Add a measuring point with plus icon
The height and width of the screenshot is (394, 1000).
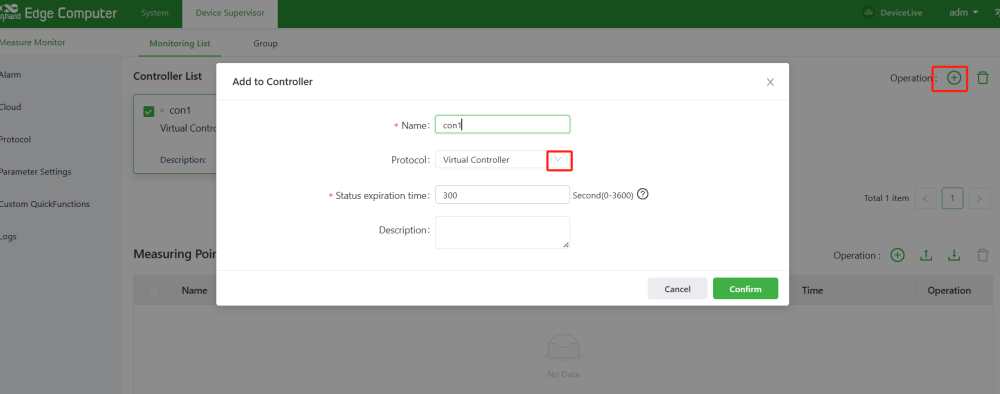coord(897,255)
